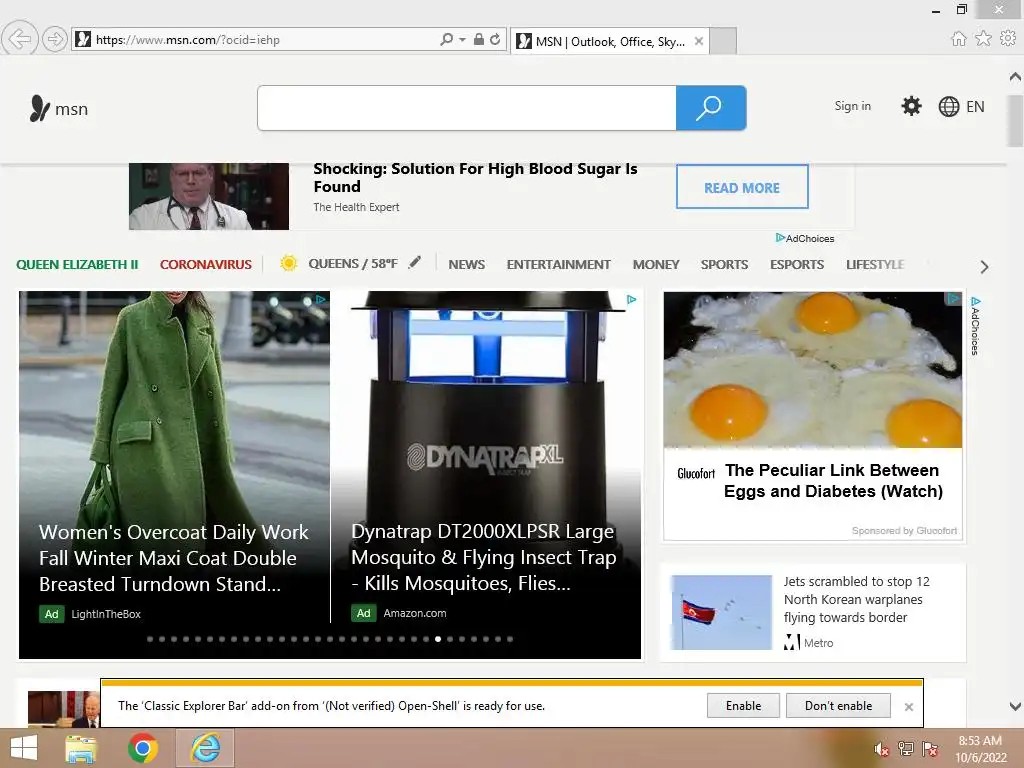Screen dimensions: 1024x768
Task: Click the vertical scrollbar thumb
Action: (x=1015, y=121)
